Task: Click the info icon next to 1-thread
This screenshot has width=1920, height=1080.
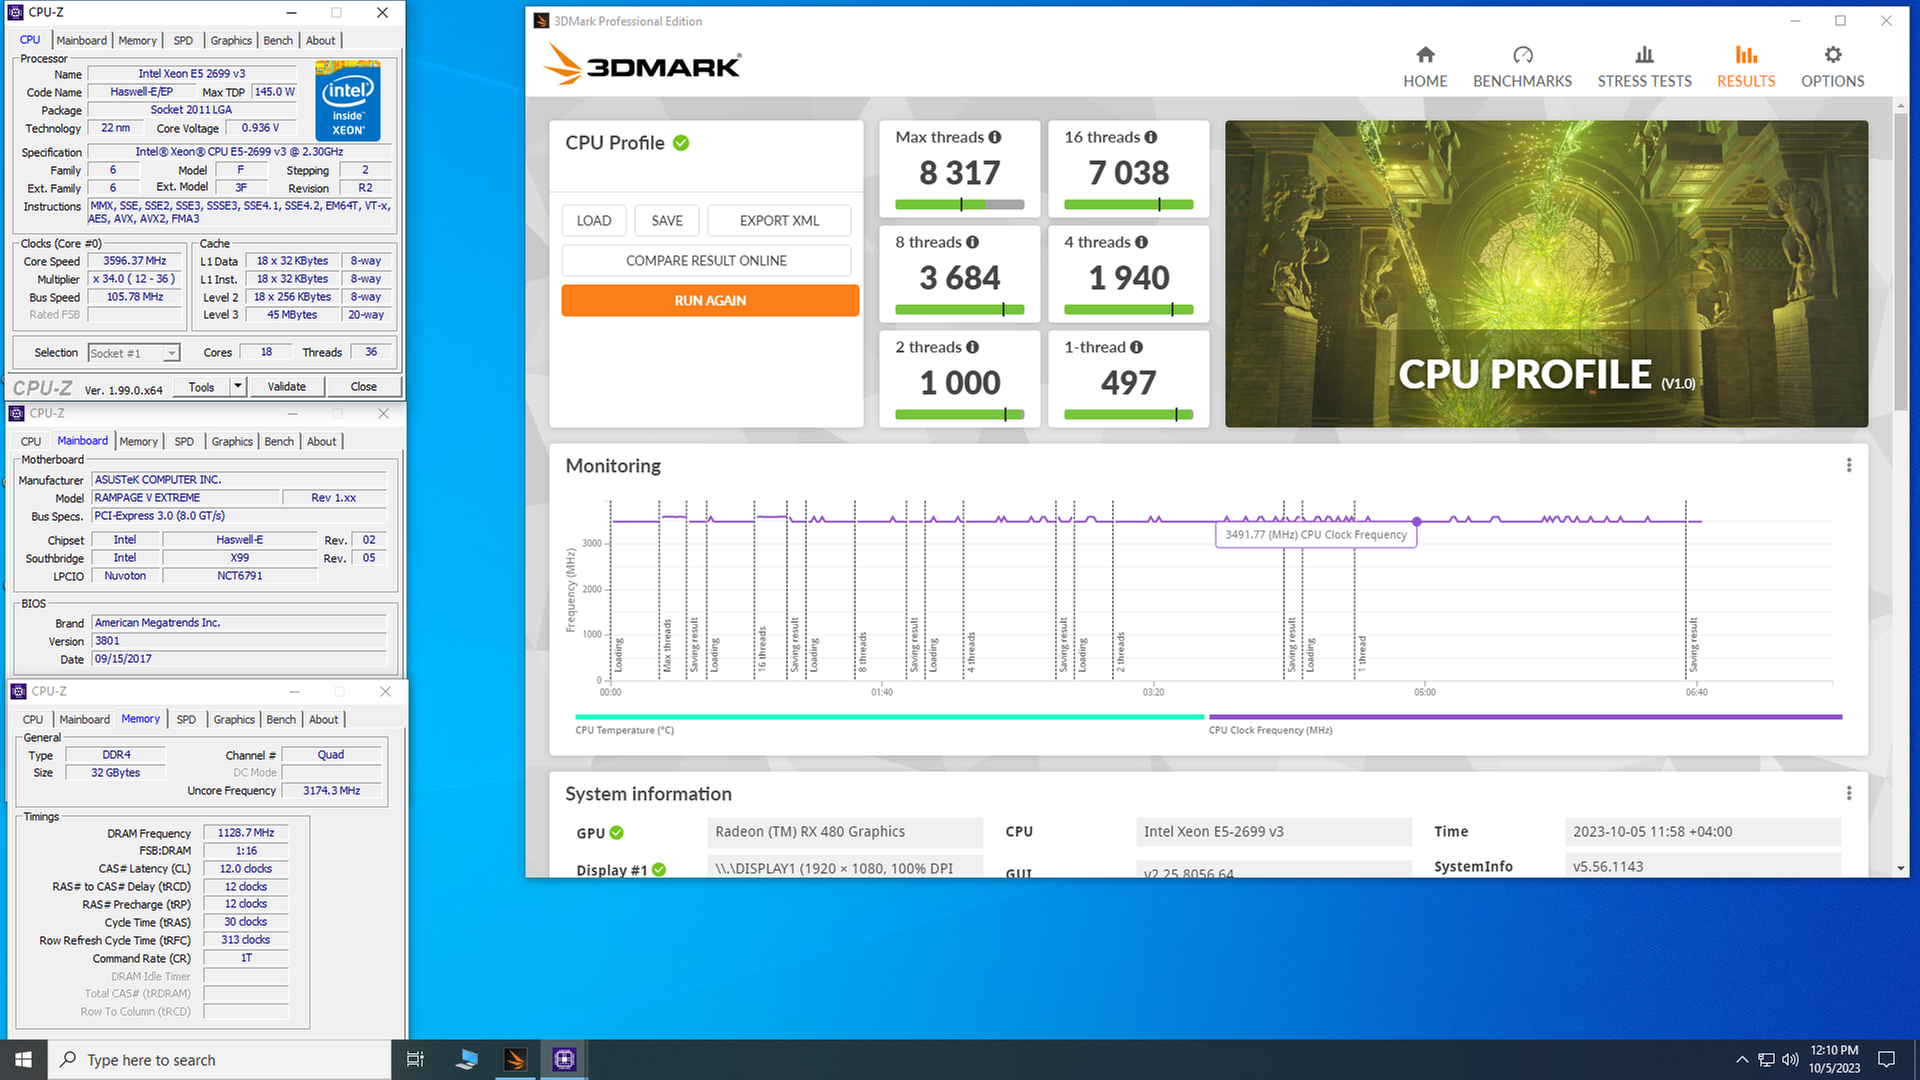Action: pos(1136,347)
